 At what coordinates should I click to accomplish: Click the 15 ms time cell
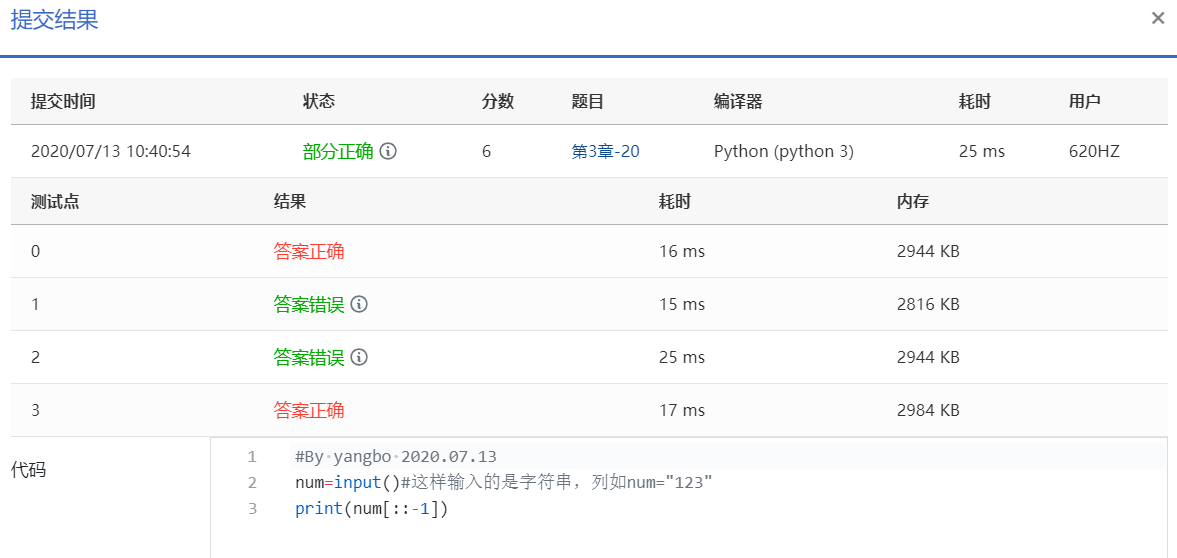pyautogui.click(x=682, y=304)
